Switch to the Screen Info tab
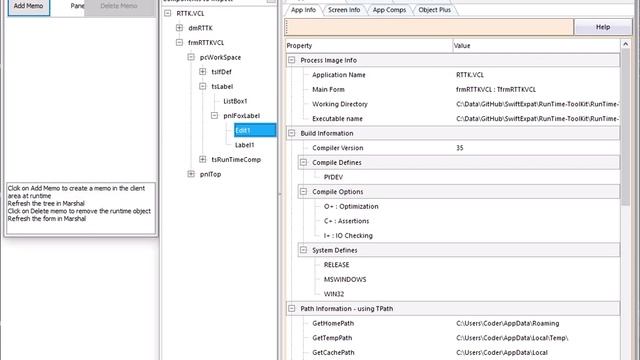The height and width of the screenshot is (360, 640). (344, 10)
